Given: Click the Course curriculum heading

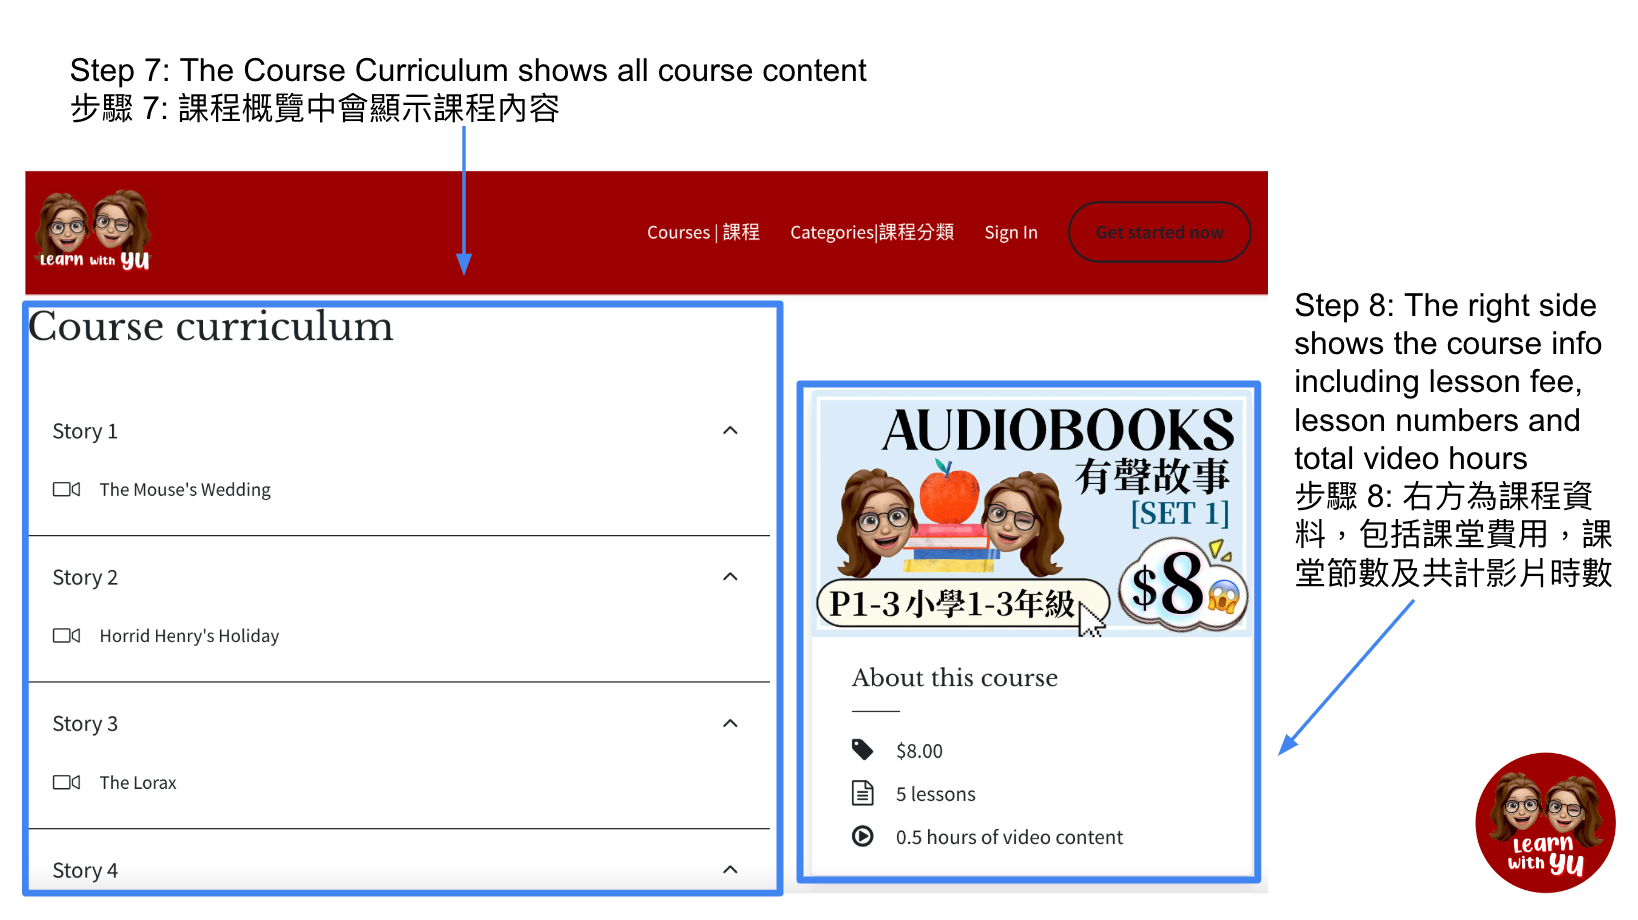Looking at the screenshot, I should 211,327.
